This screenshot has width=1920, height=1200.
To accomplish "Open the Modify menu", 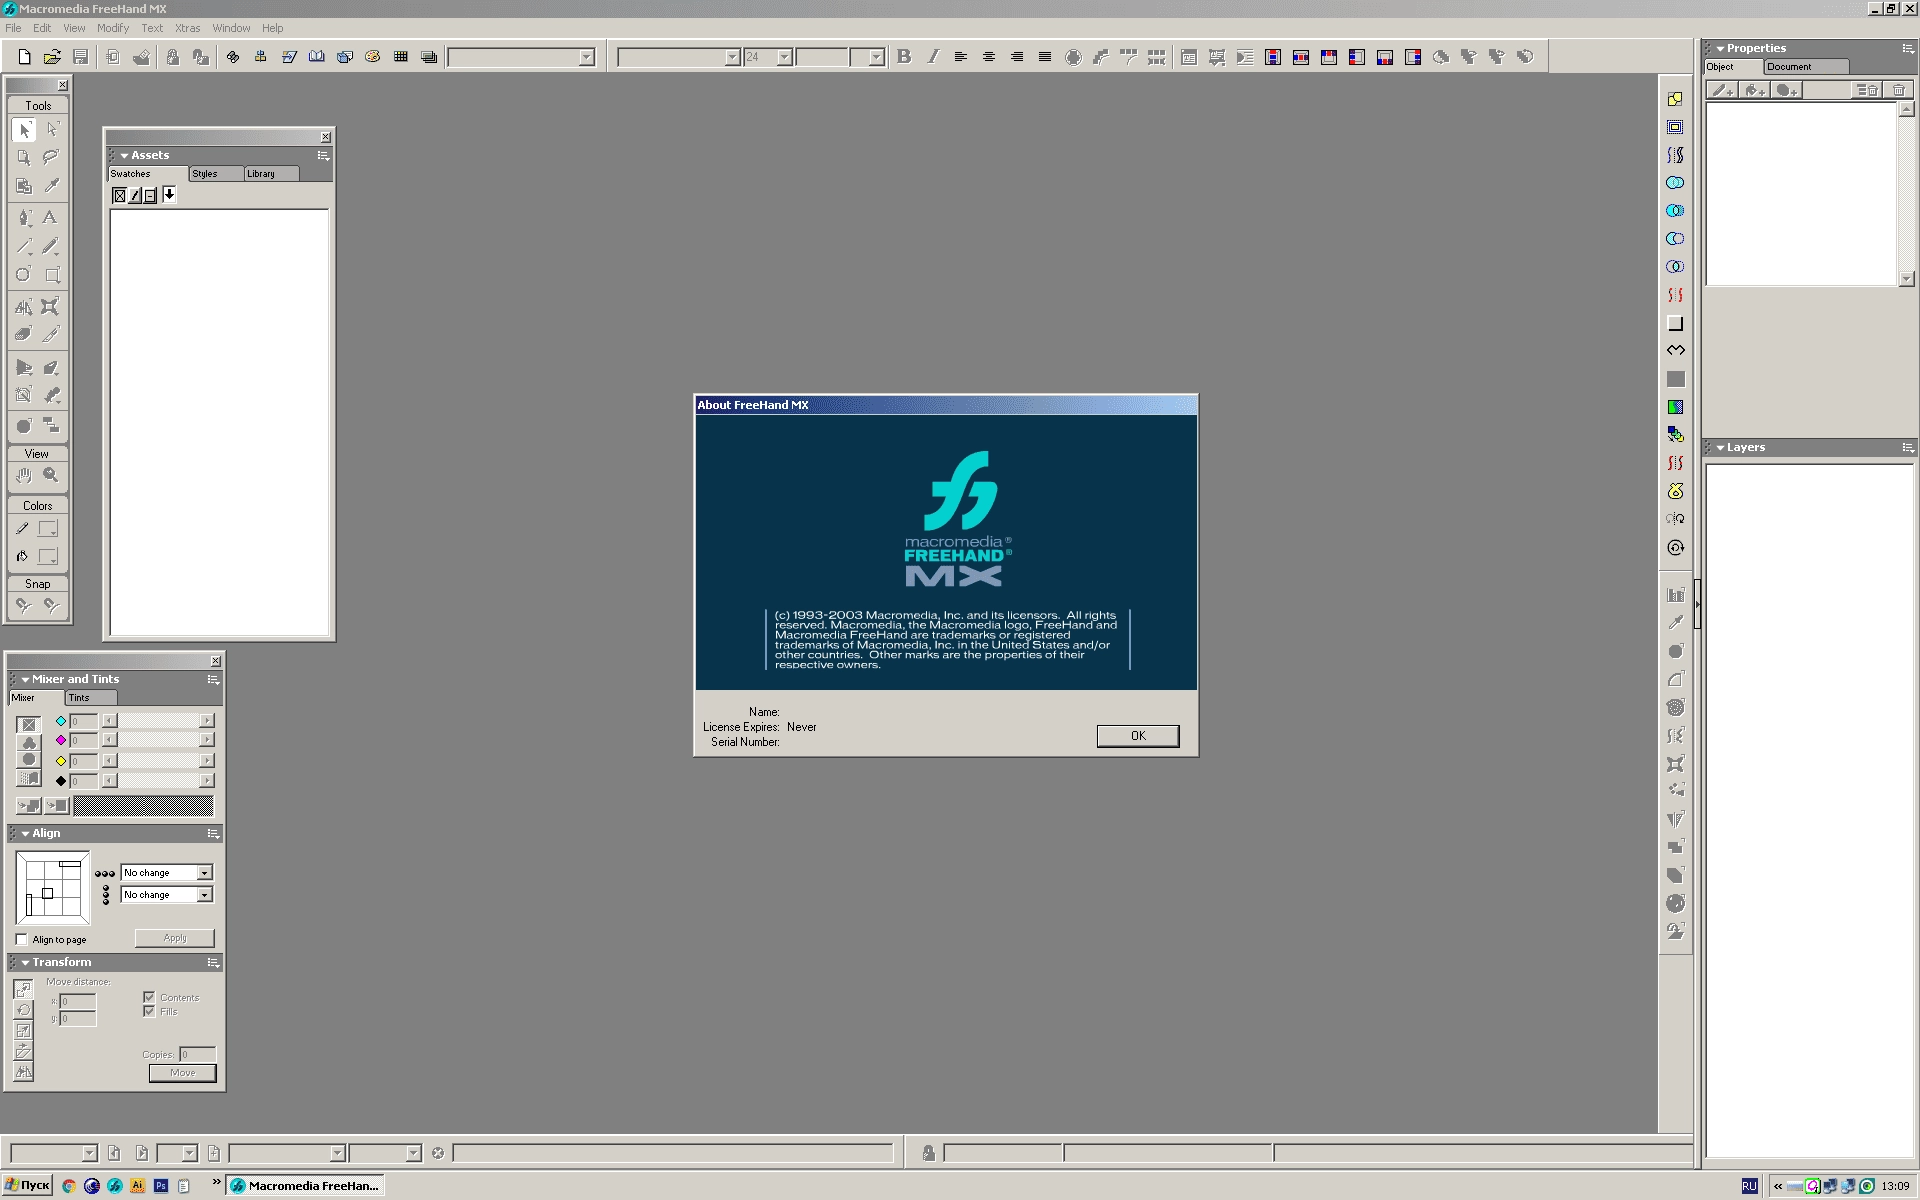I will click(x=113, y=28).
